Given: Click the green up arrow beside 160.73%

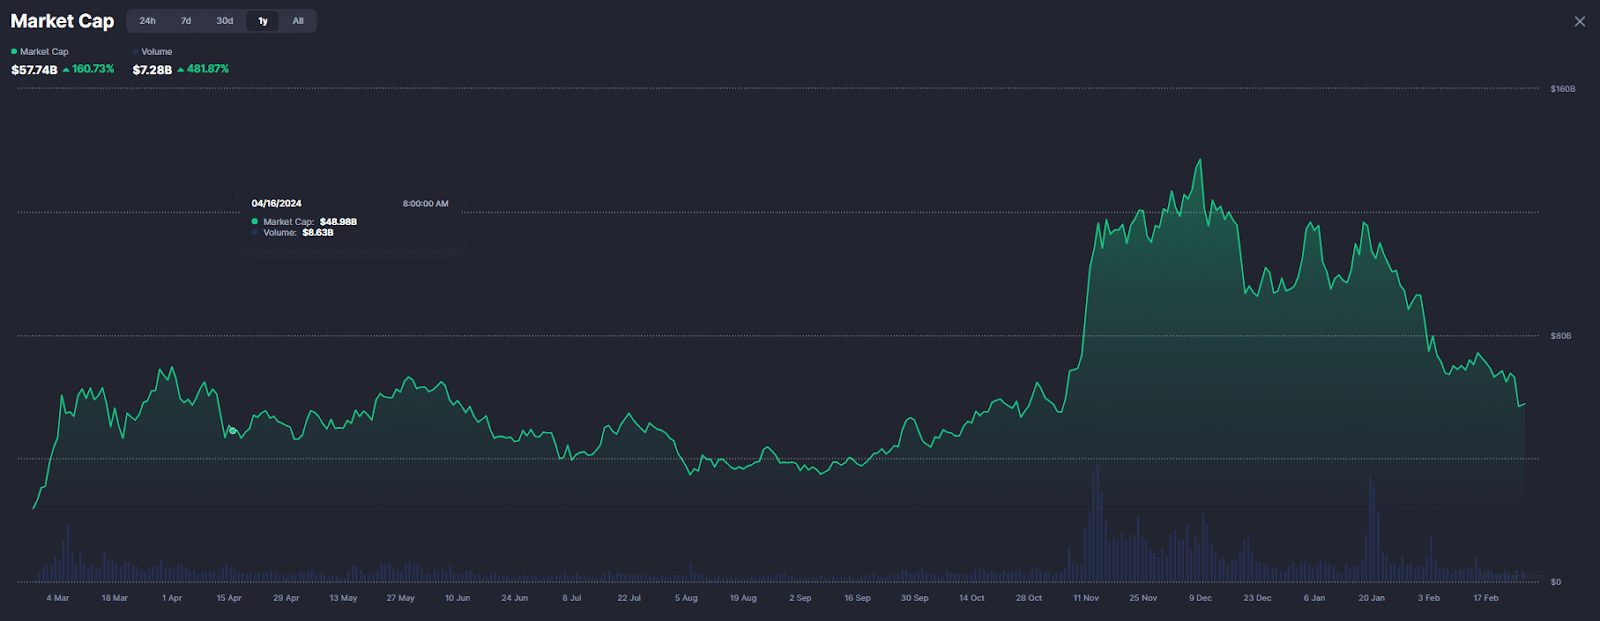Looking at the screenshot, I should tap(66, 70).
